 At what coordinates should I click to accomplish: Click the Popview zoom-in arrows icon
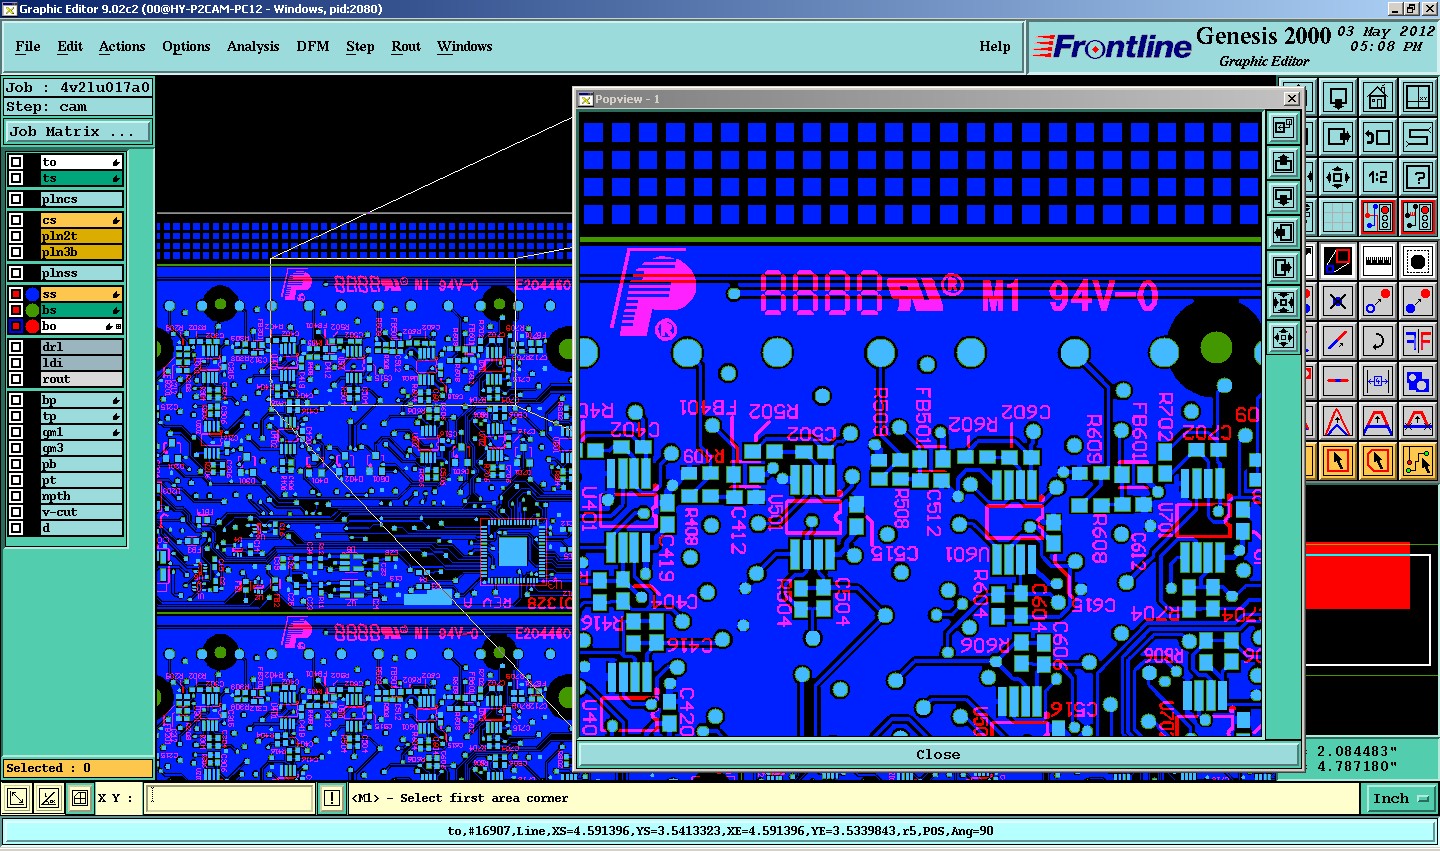tap(1284, 302)
